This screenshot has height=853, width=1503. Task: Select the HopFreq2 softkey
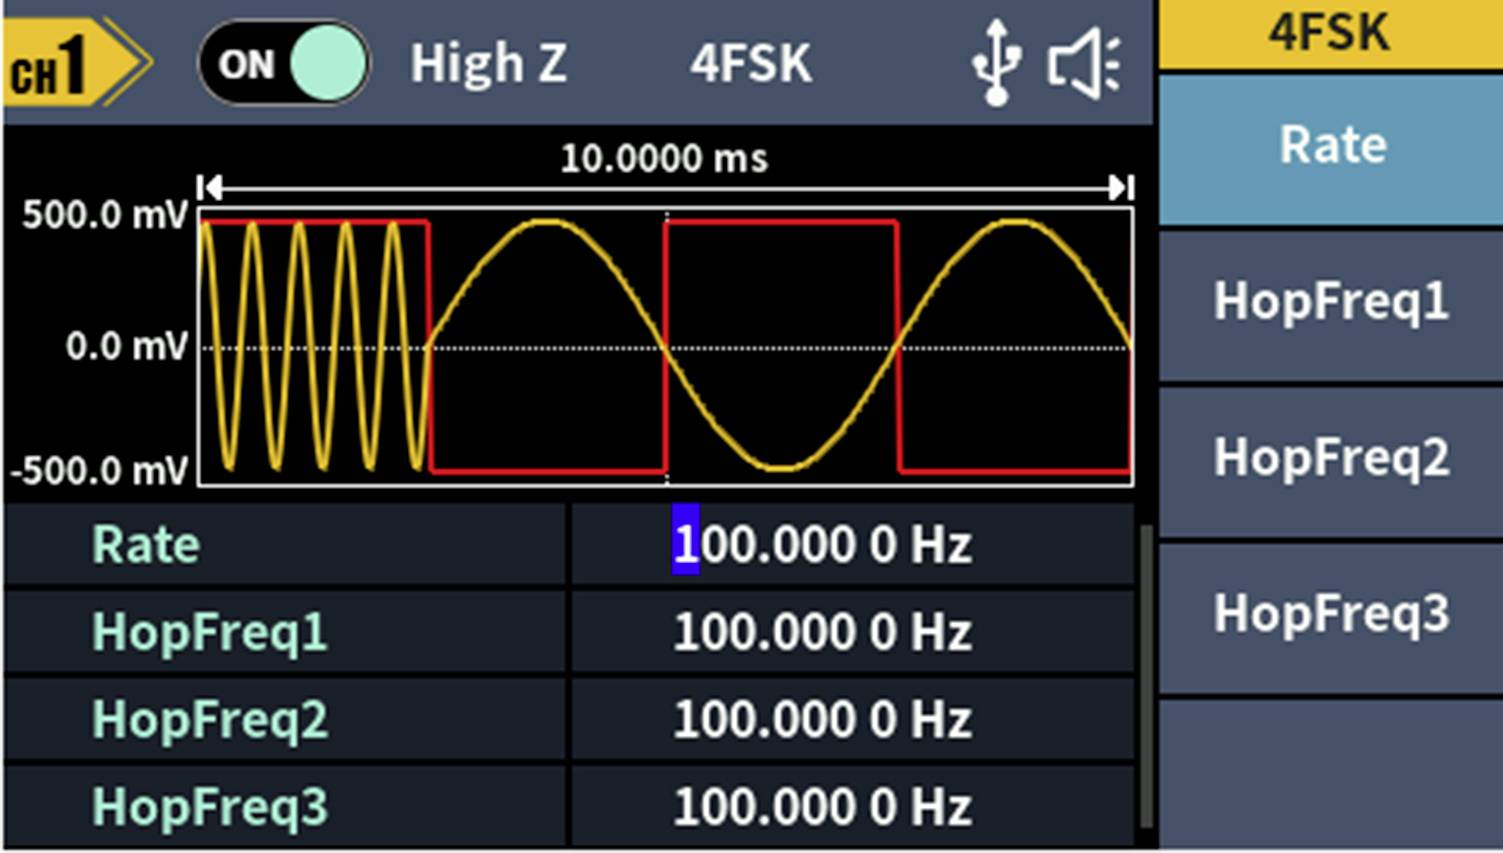pyautogui.click(x=1330, y=458)
